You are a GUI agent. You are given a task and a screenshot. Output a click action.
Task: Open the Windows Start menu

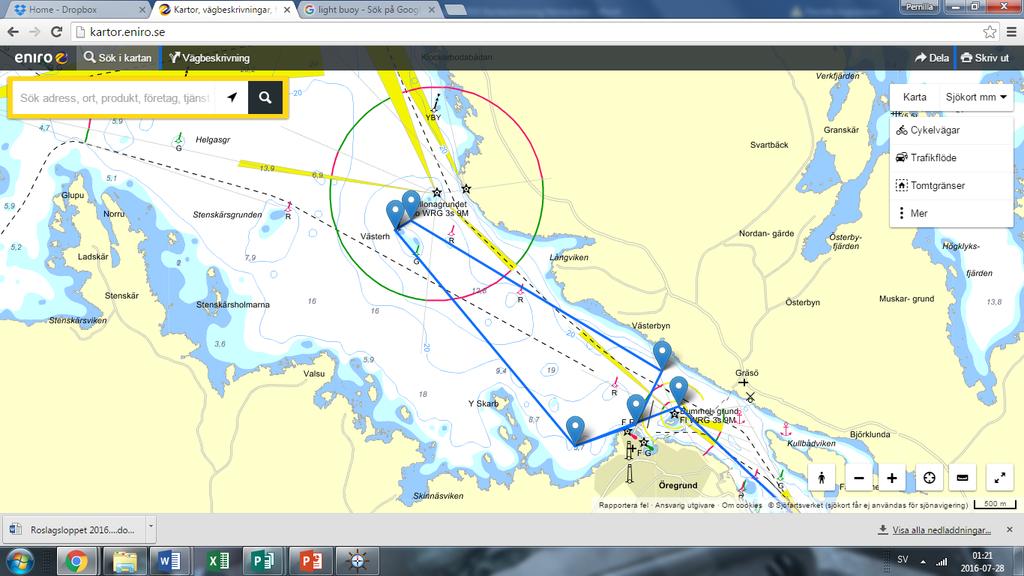click(20, 562)
